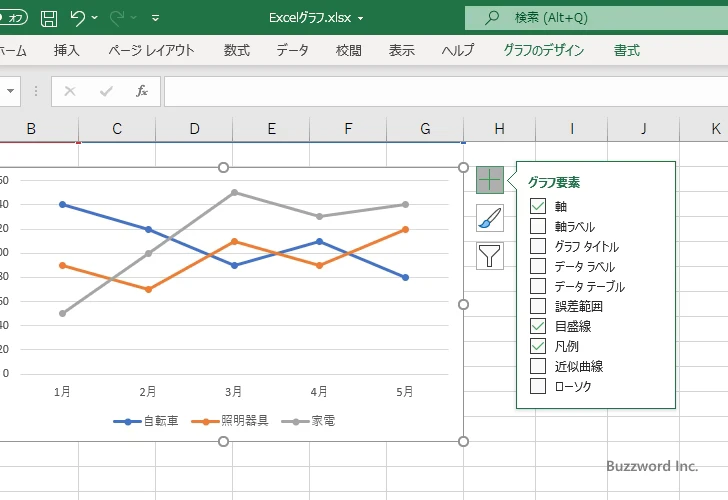Click the Insert Function fx icon
The image size is (728, 500).
click(x=142, y=91)
